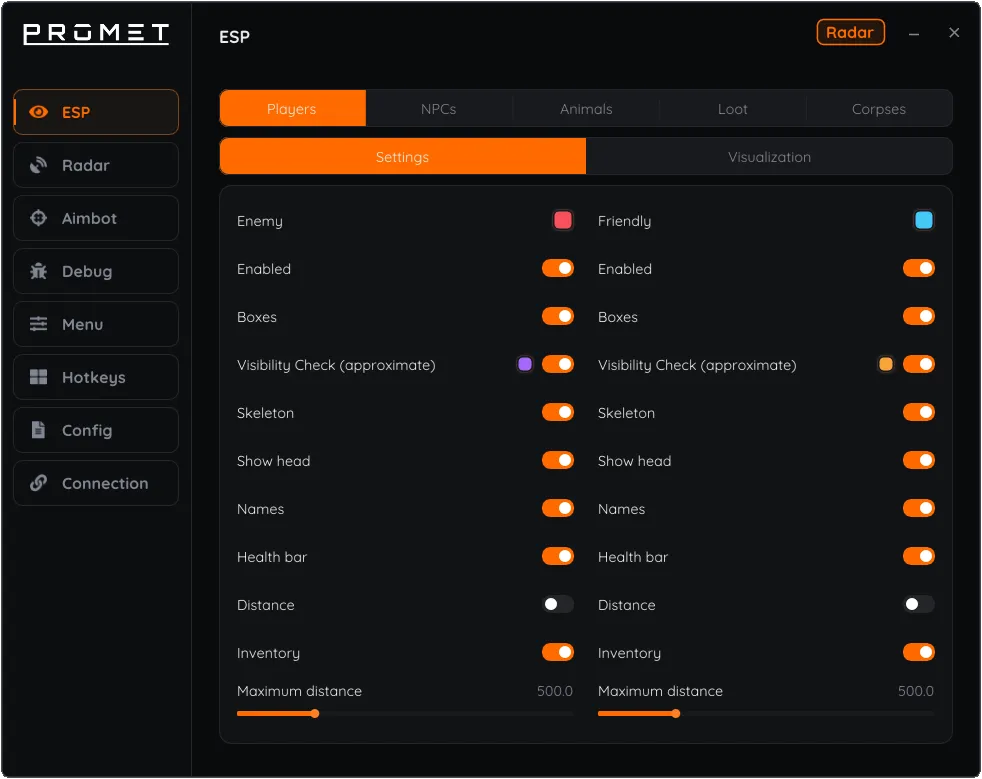Toggle Friendly Show head switch

point(919,460)
